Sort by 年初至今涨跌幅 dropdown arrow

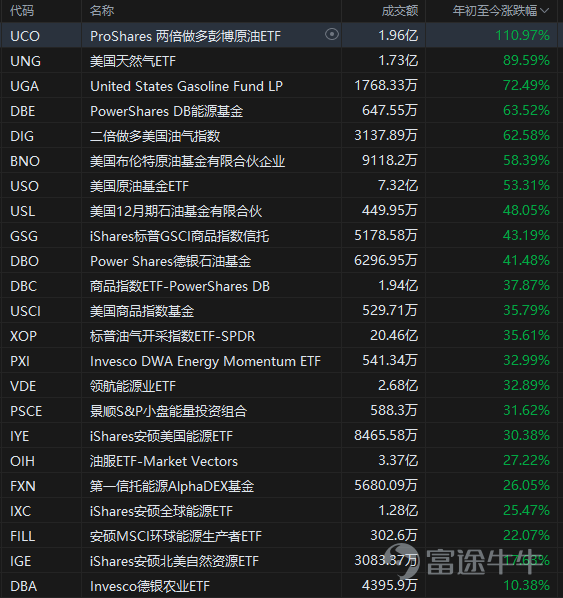point(544,11)
